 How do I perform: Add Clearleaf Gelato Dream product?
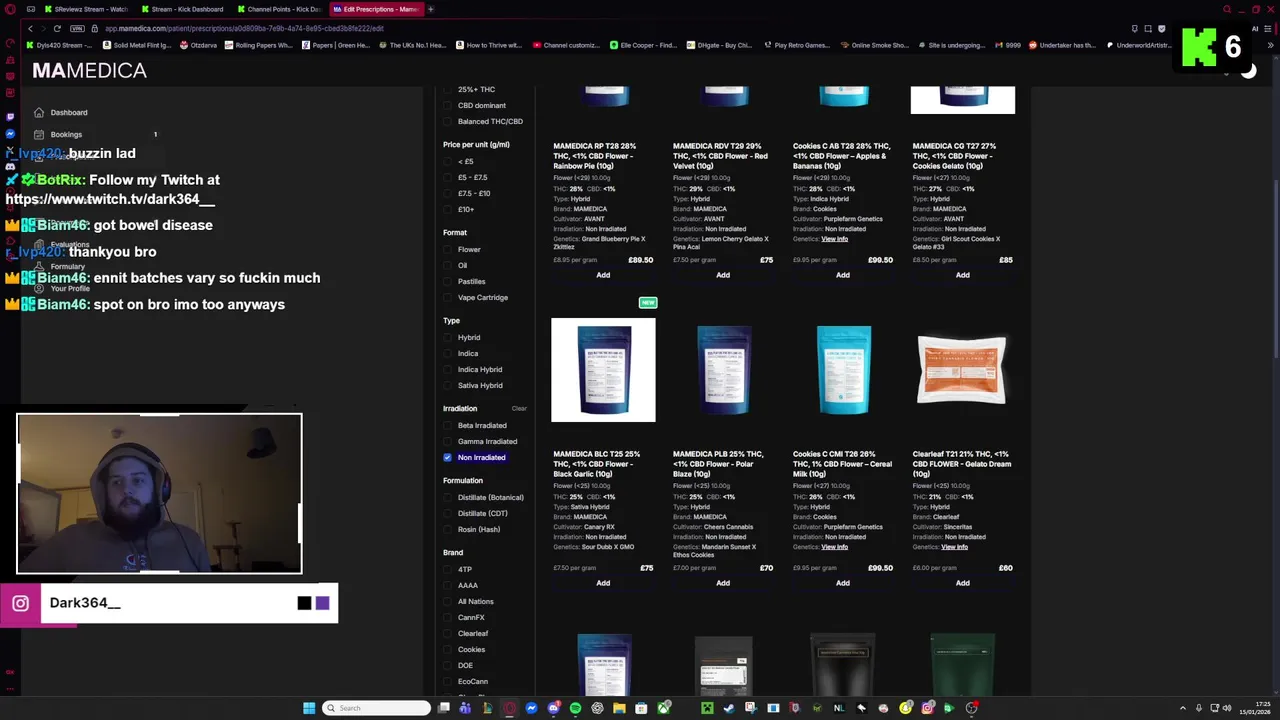[962, 583]
